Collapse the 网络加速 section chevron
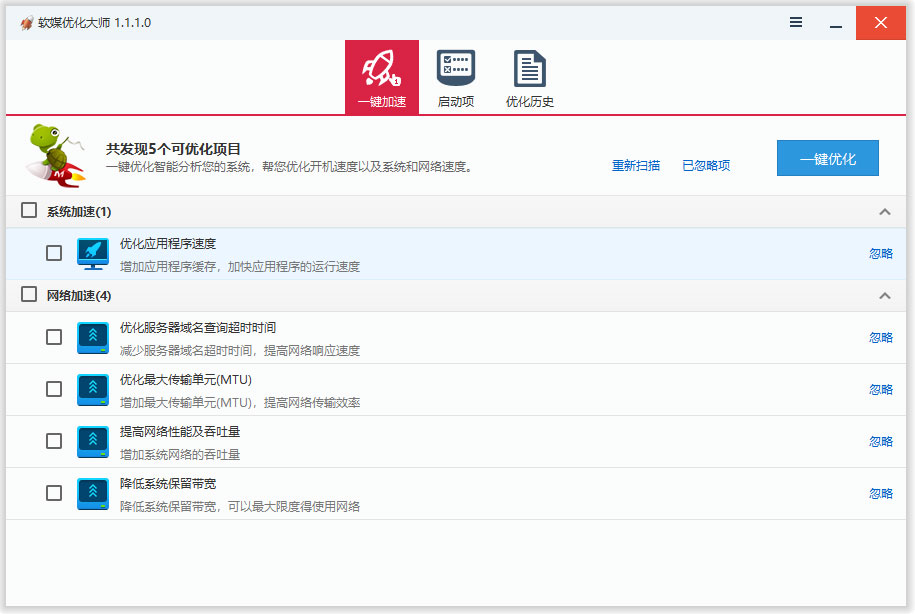Viewport: 915px width, 614px height. [x=884, y=296]
